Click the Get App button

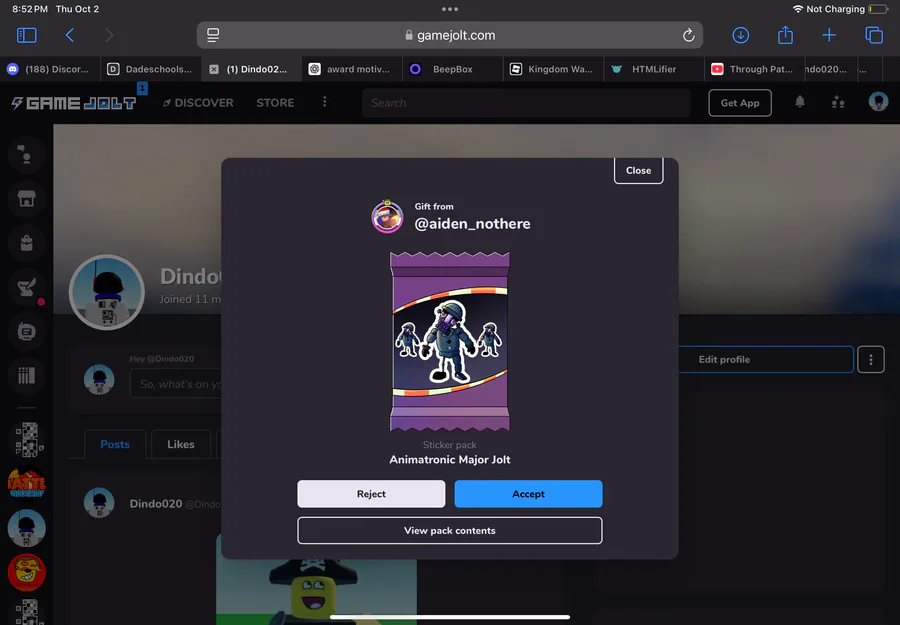740,103
